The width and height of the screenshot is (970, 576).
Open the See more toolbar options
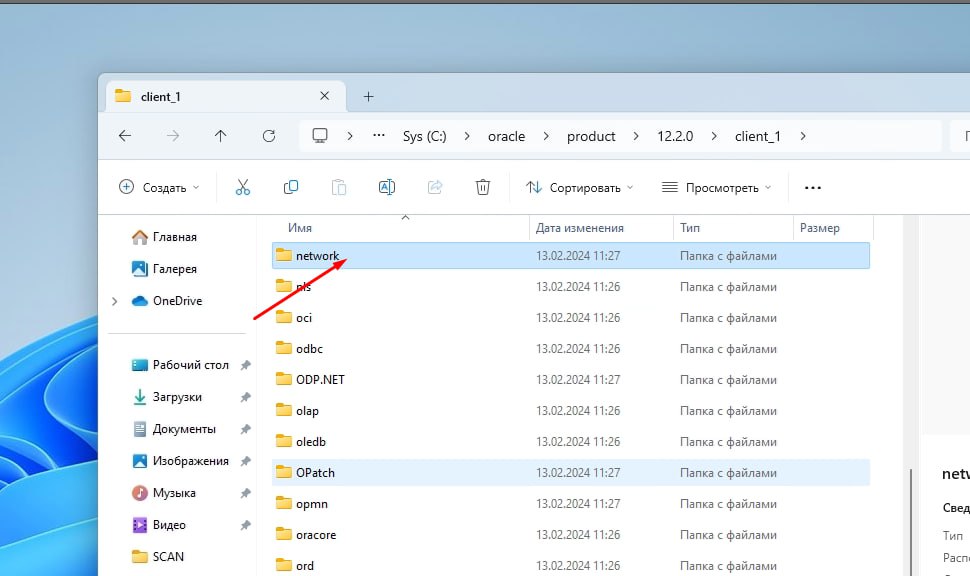point(813,187)
